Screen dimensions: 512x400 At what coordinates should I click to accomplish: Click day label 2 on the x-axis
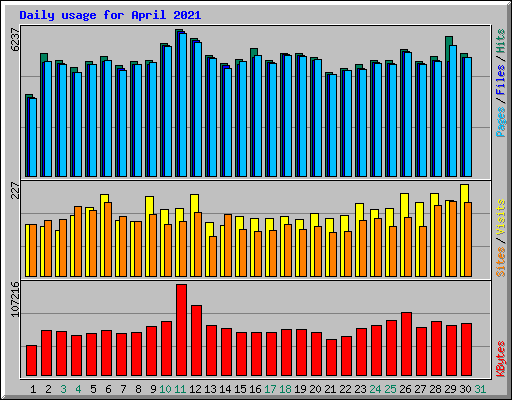[x=48, y=389]
